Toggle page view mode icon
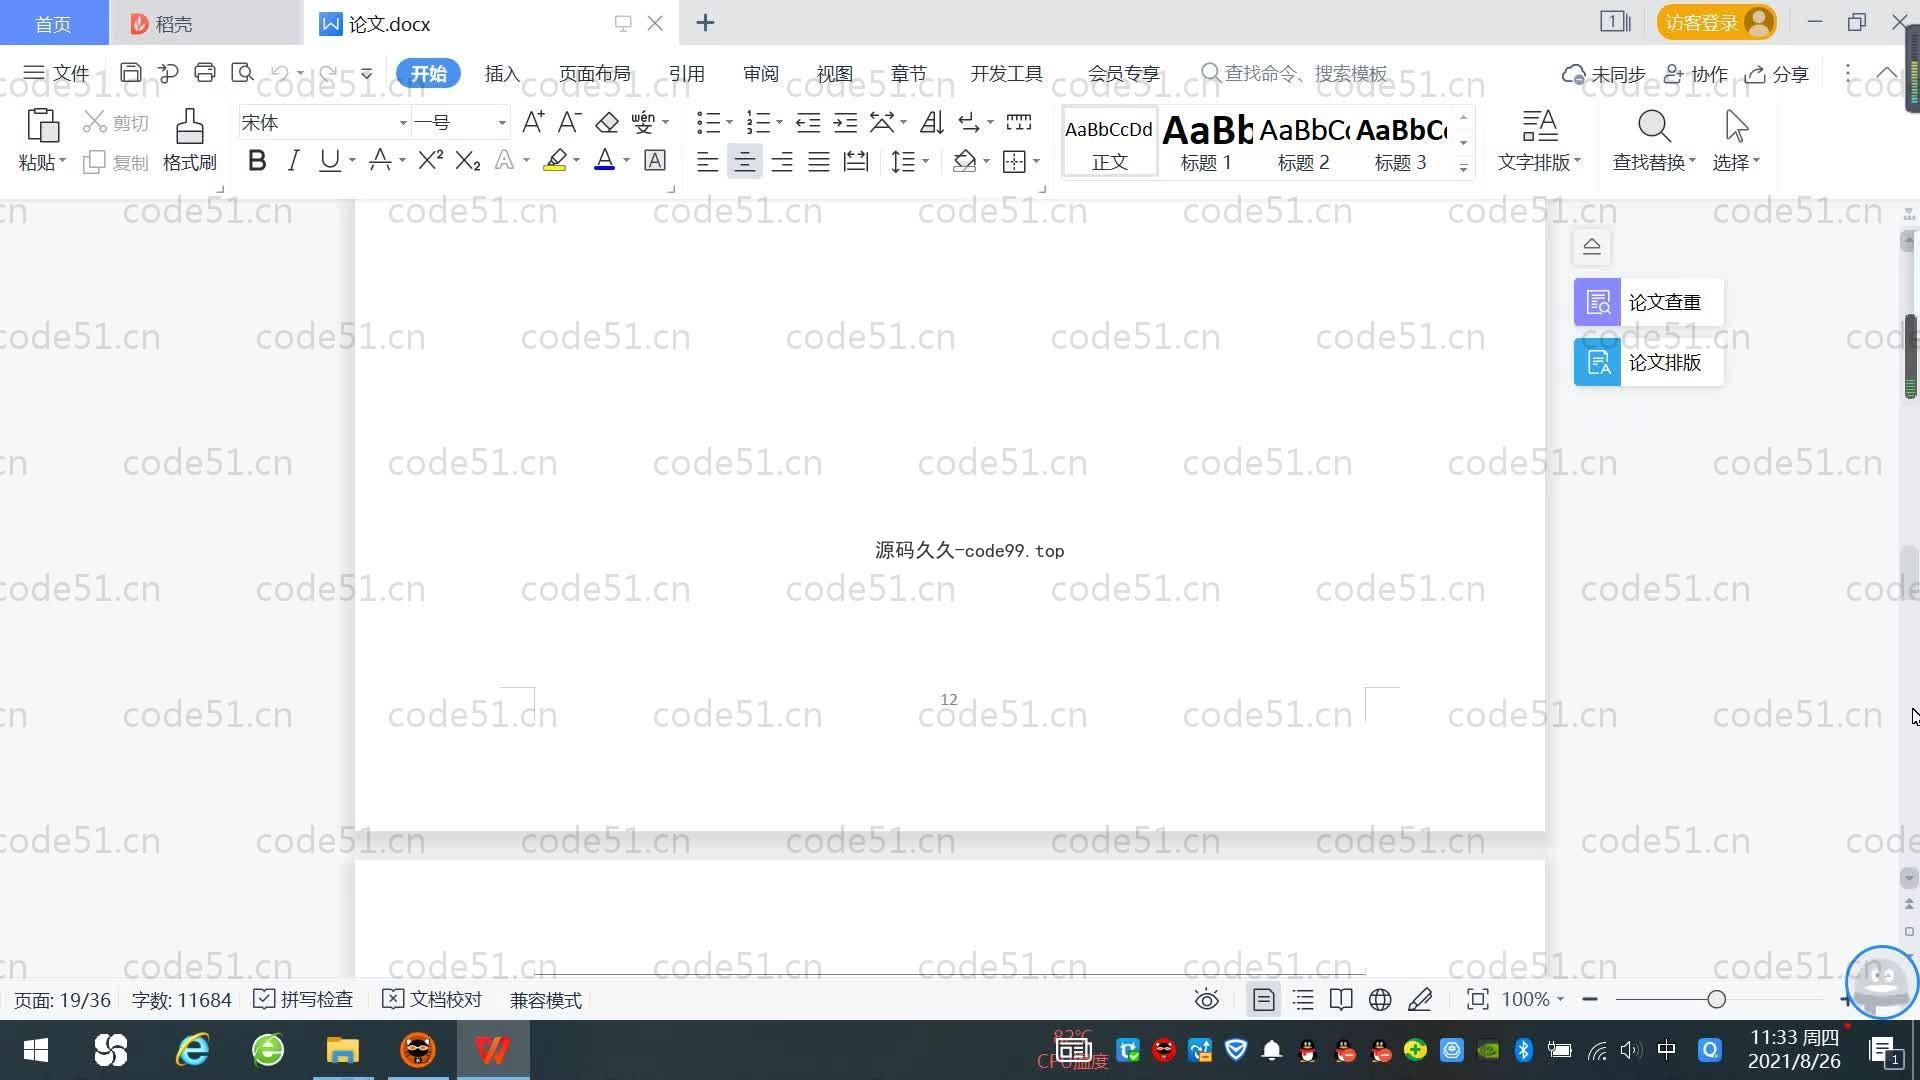 click(1264, 1000)
